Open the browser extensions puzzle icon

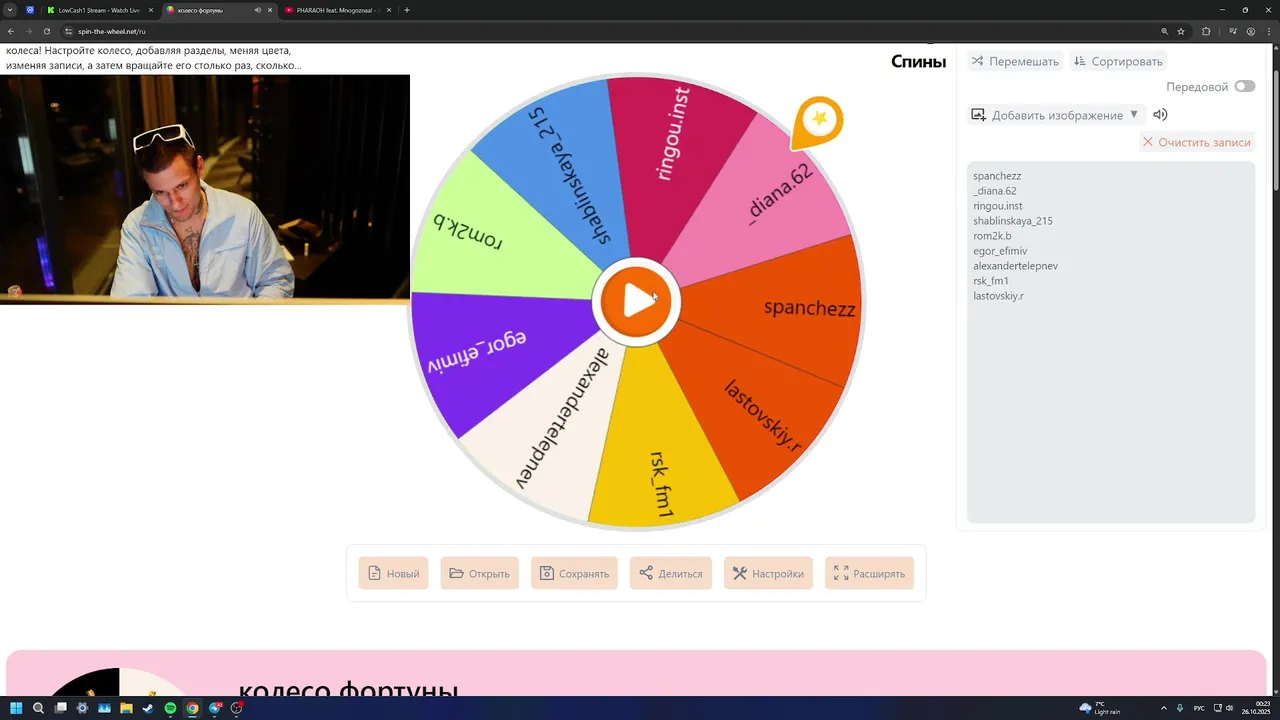(x=1206, y=31)
